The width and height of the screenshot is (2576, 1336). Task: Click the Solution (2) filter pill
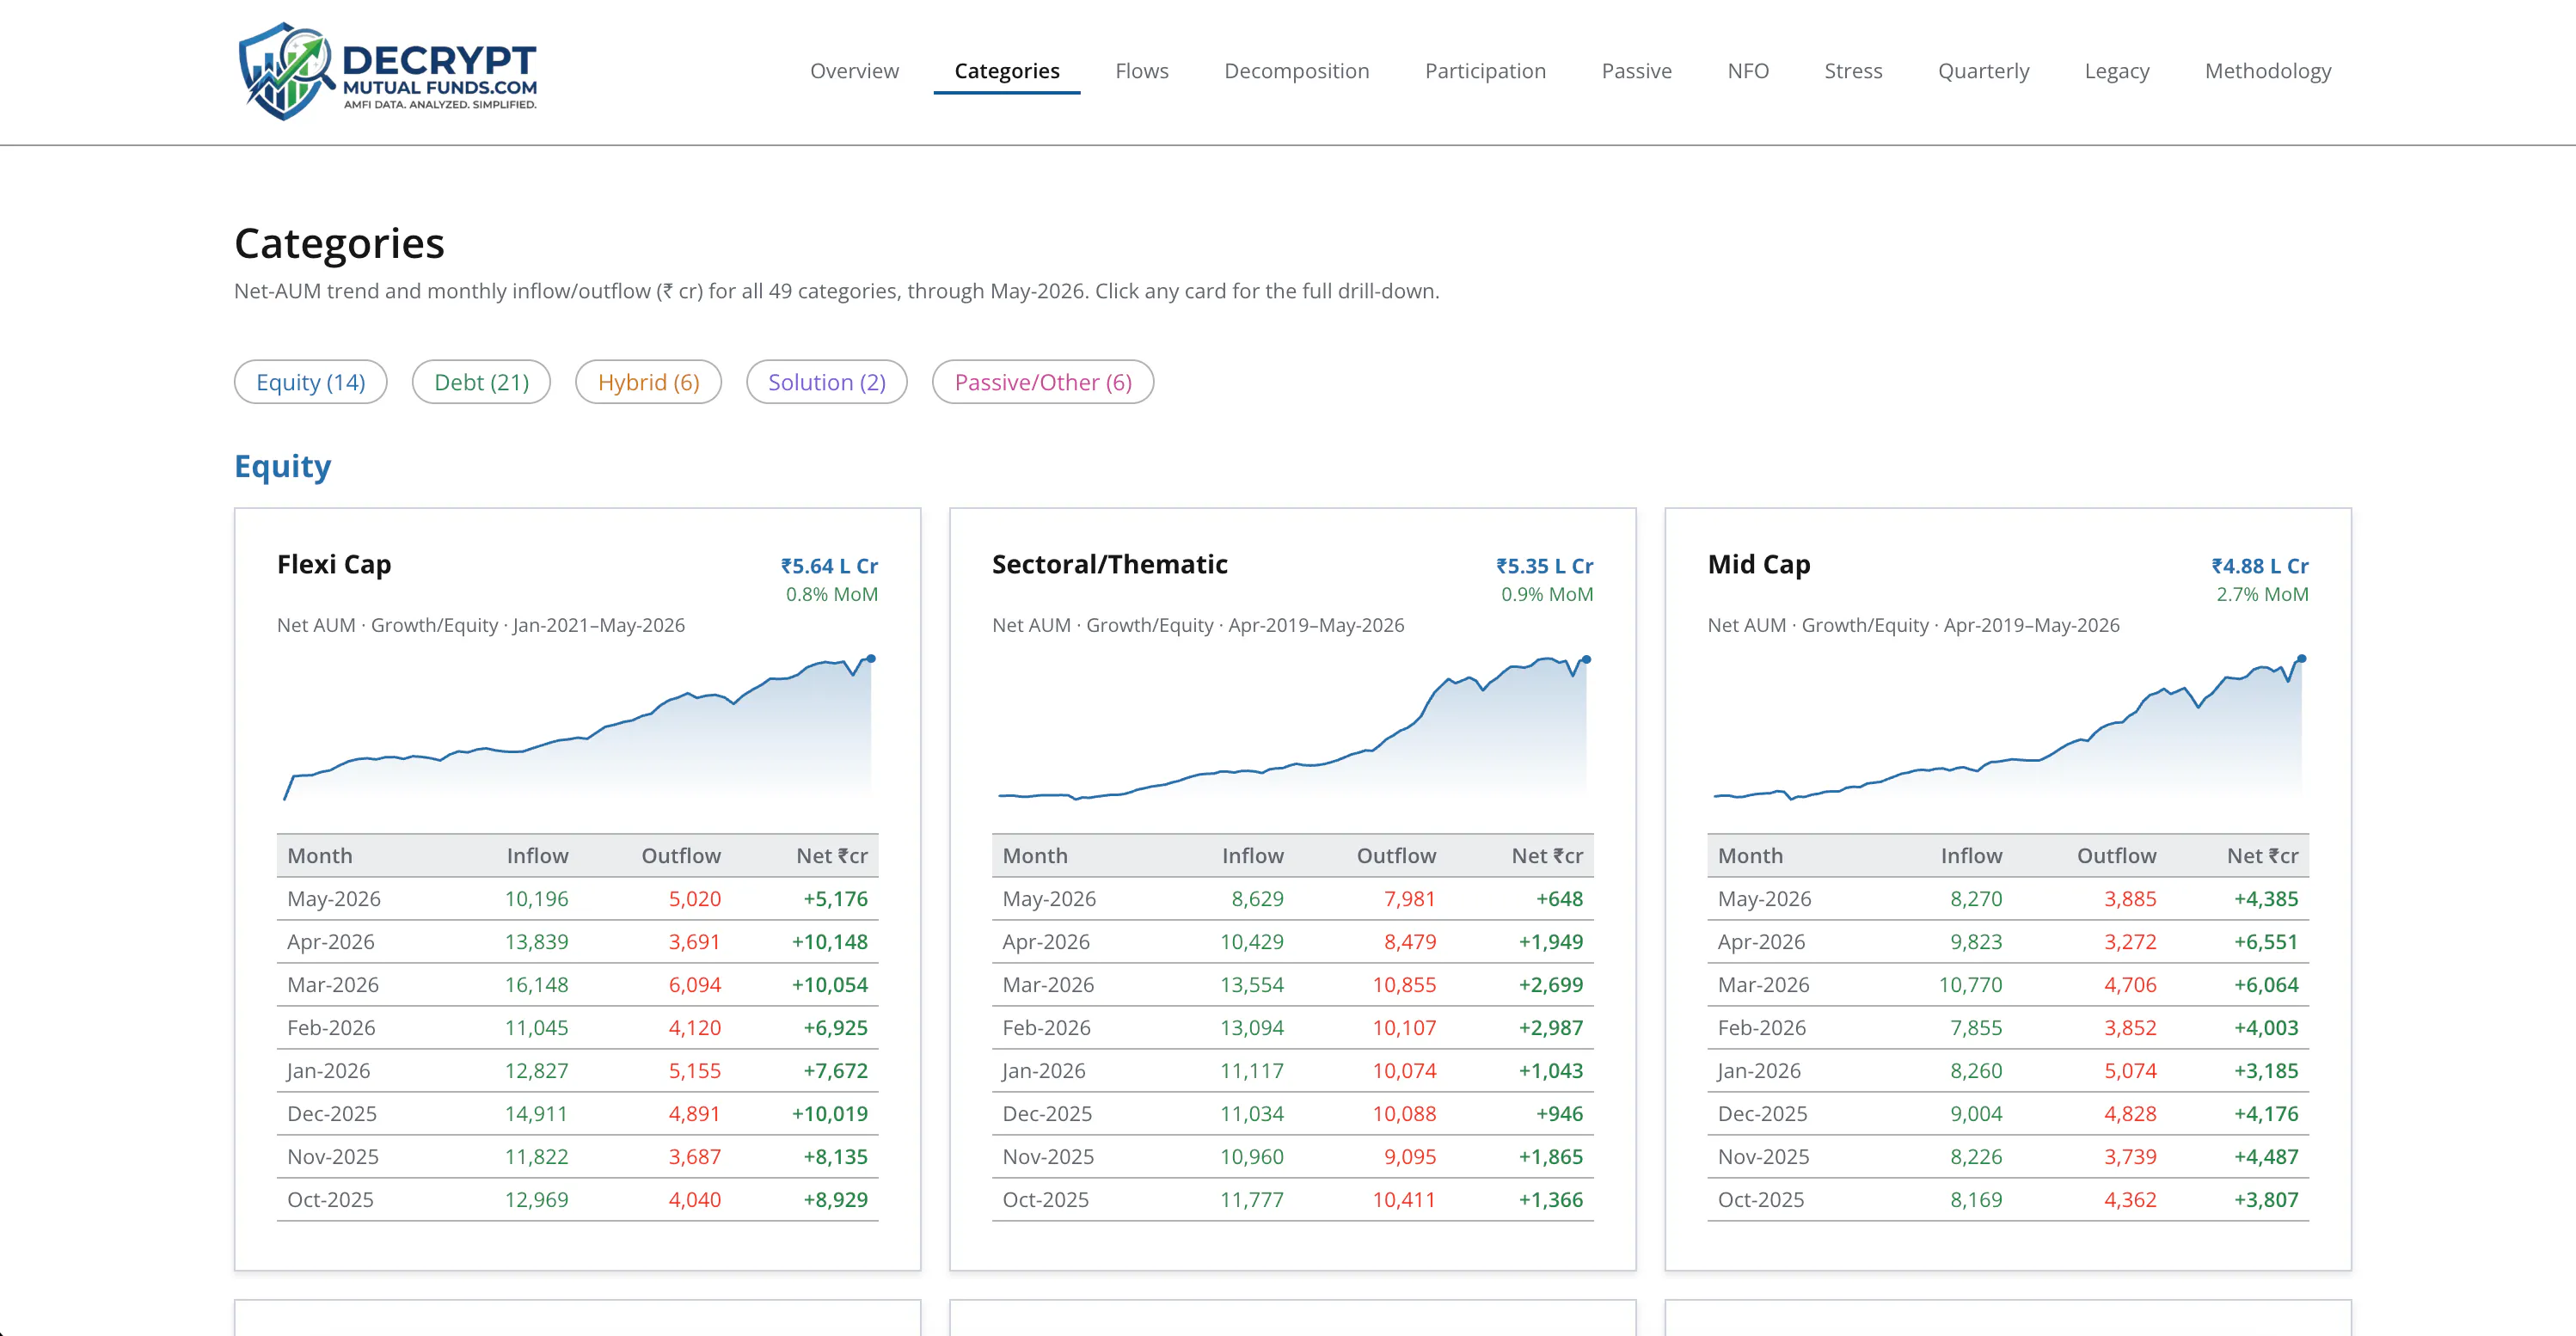[x=827, y=382]
